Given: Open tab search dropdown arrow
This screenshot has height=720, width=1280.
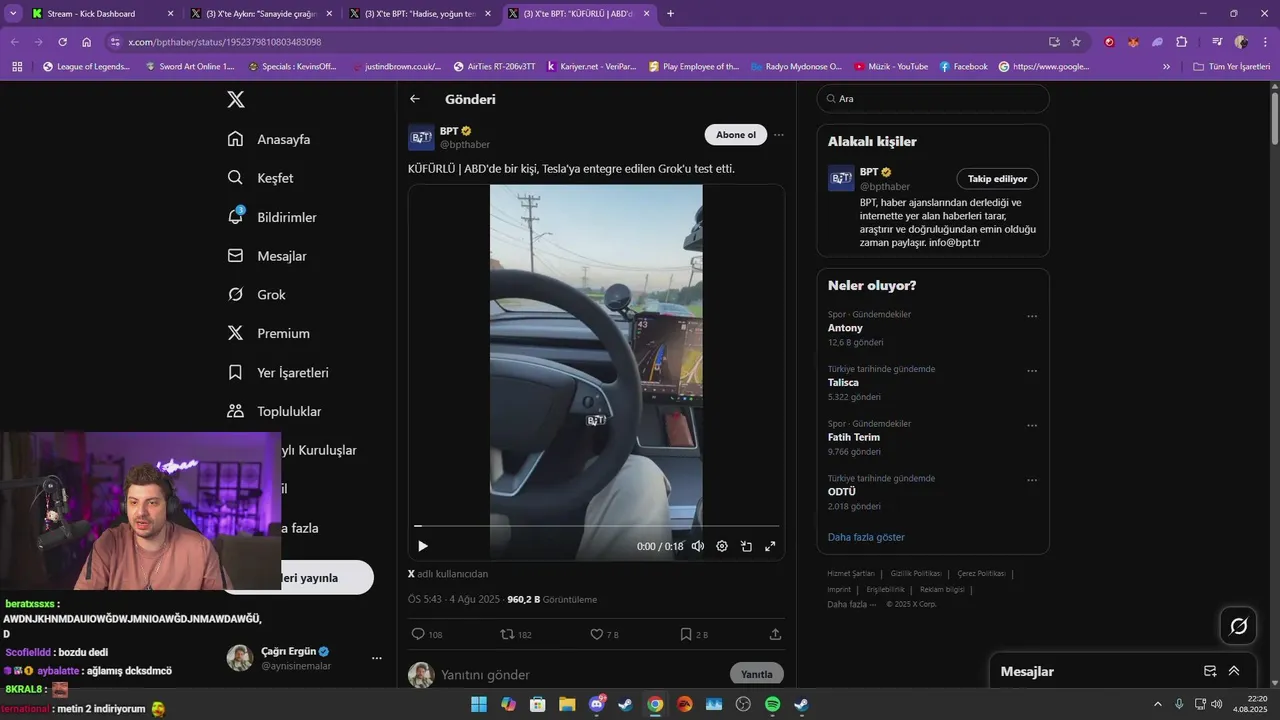Looking at the screenshot, I should (x=12, y=14).
